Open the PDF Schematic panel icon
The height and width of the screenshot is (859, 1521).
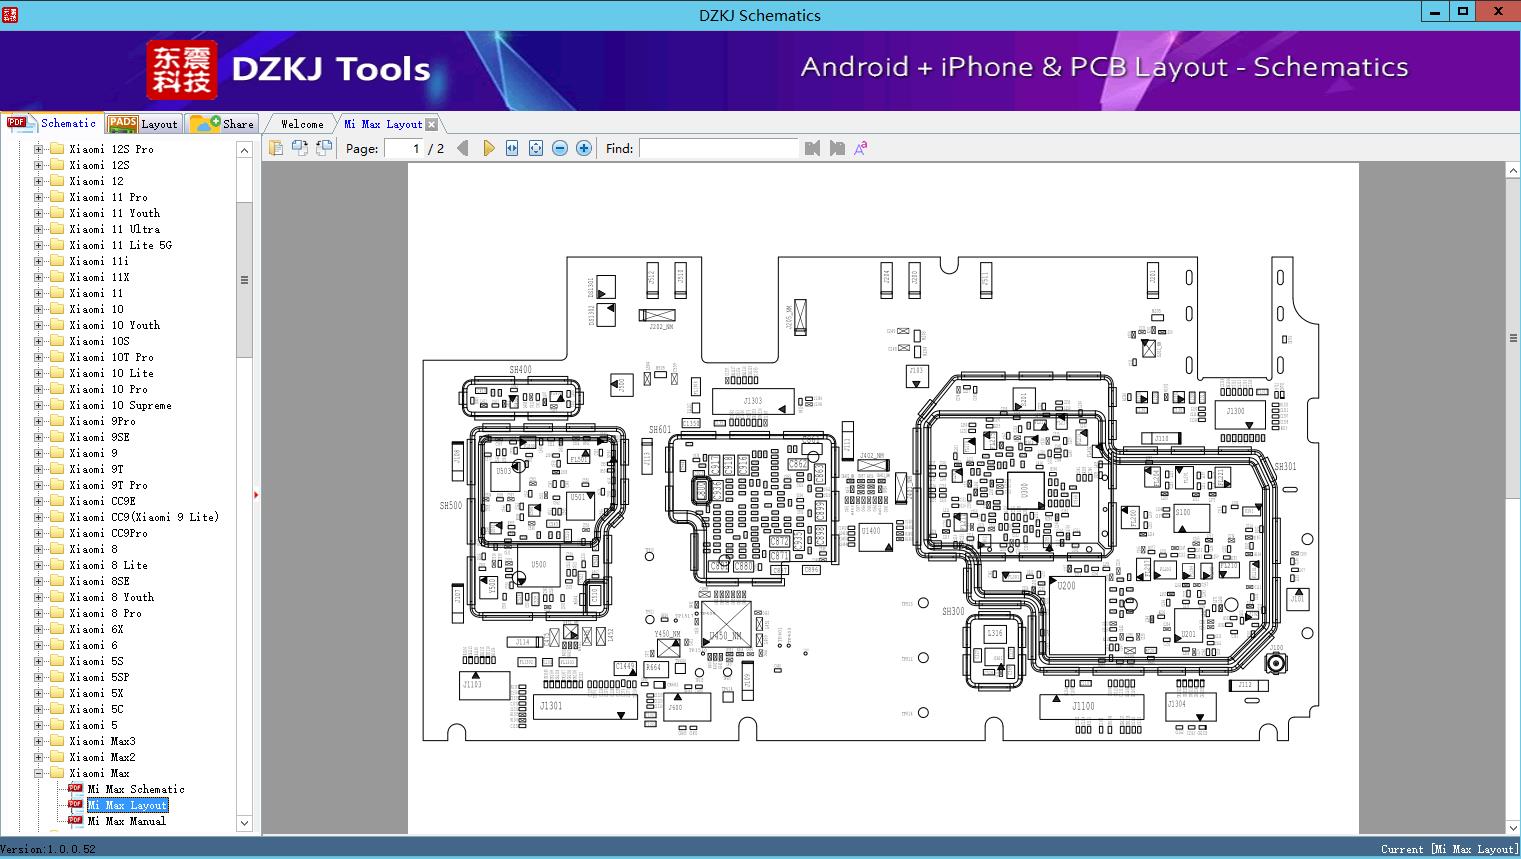coord(18,122)
